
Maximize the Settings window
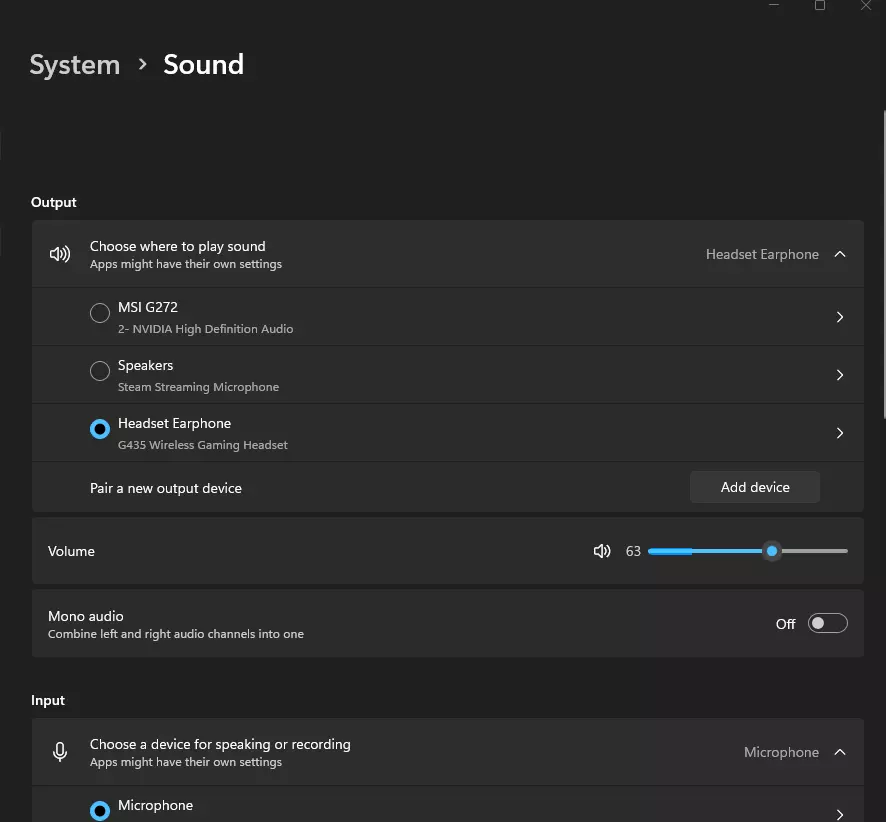tap(820, 6)
